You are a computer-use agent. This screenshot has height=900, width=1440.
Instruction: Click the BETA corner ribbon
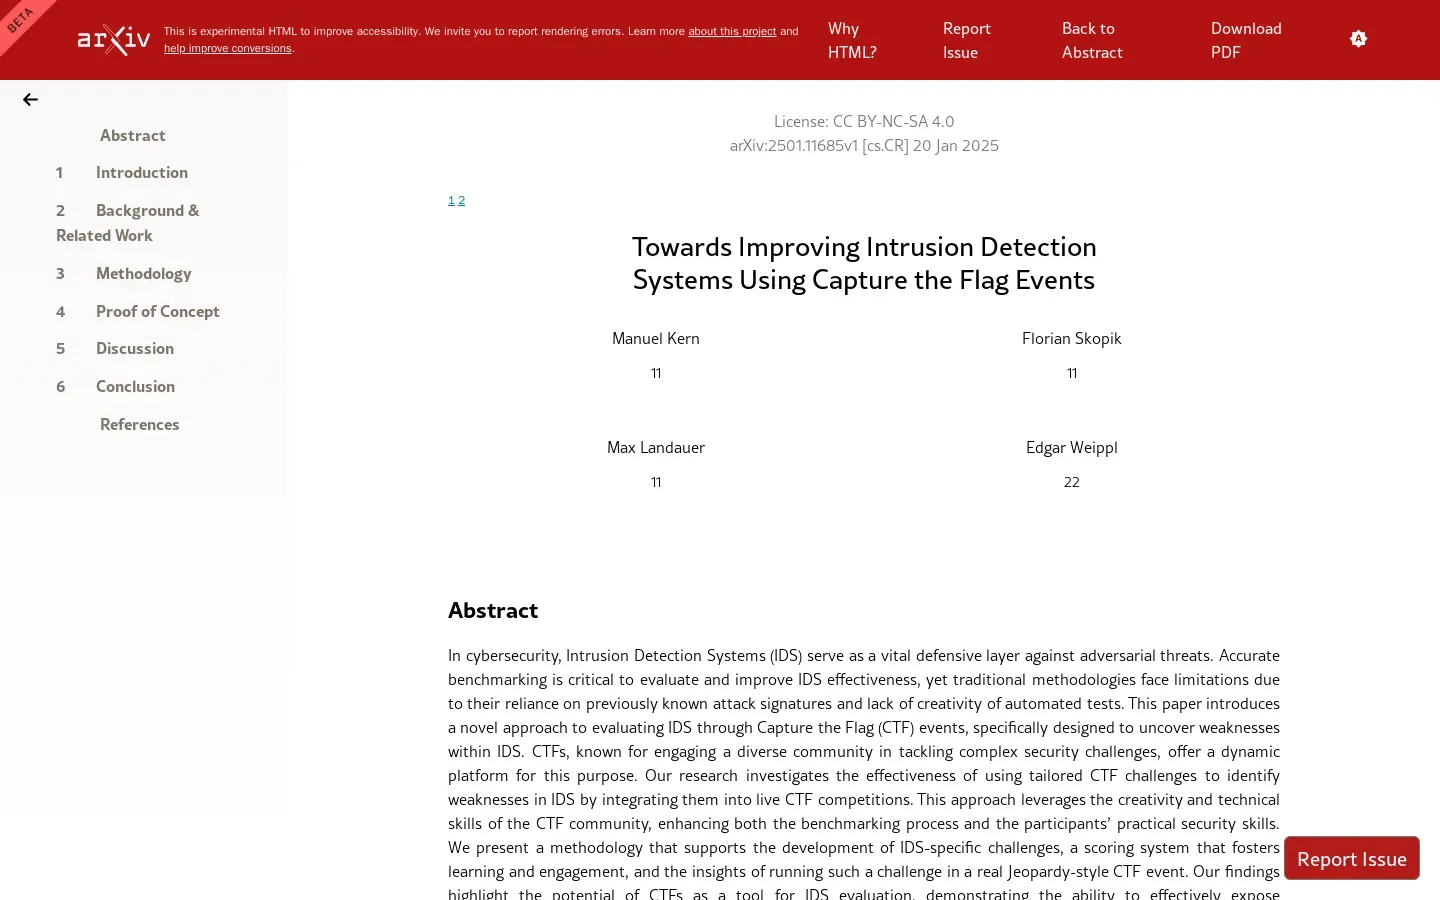20,20
